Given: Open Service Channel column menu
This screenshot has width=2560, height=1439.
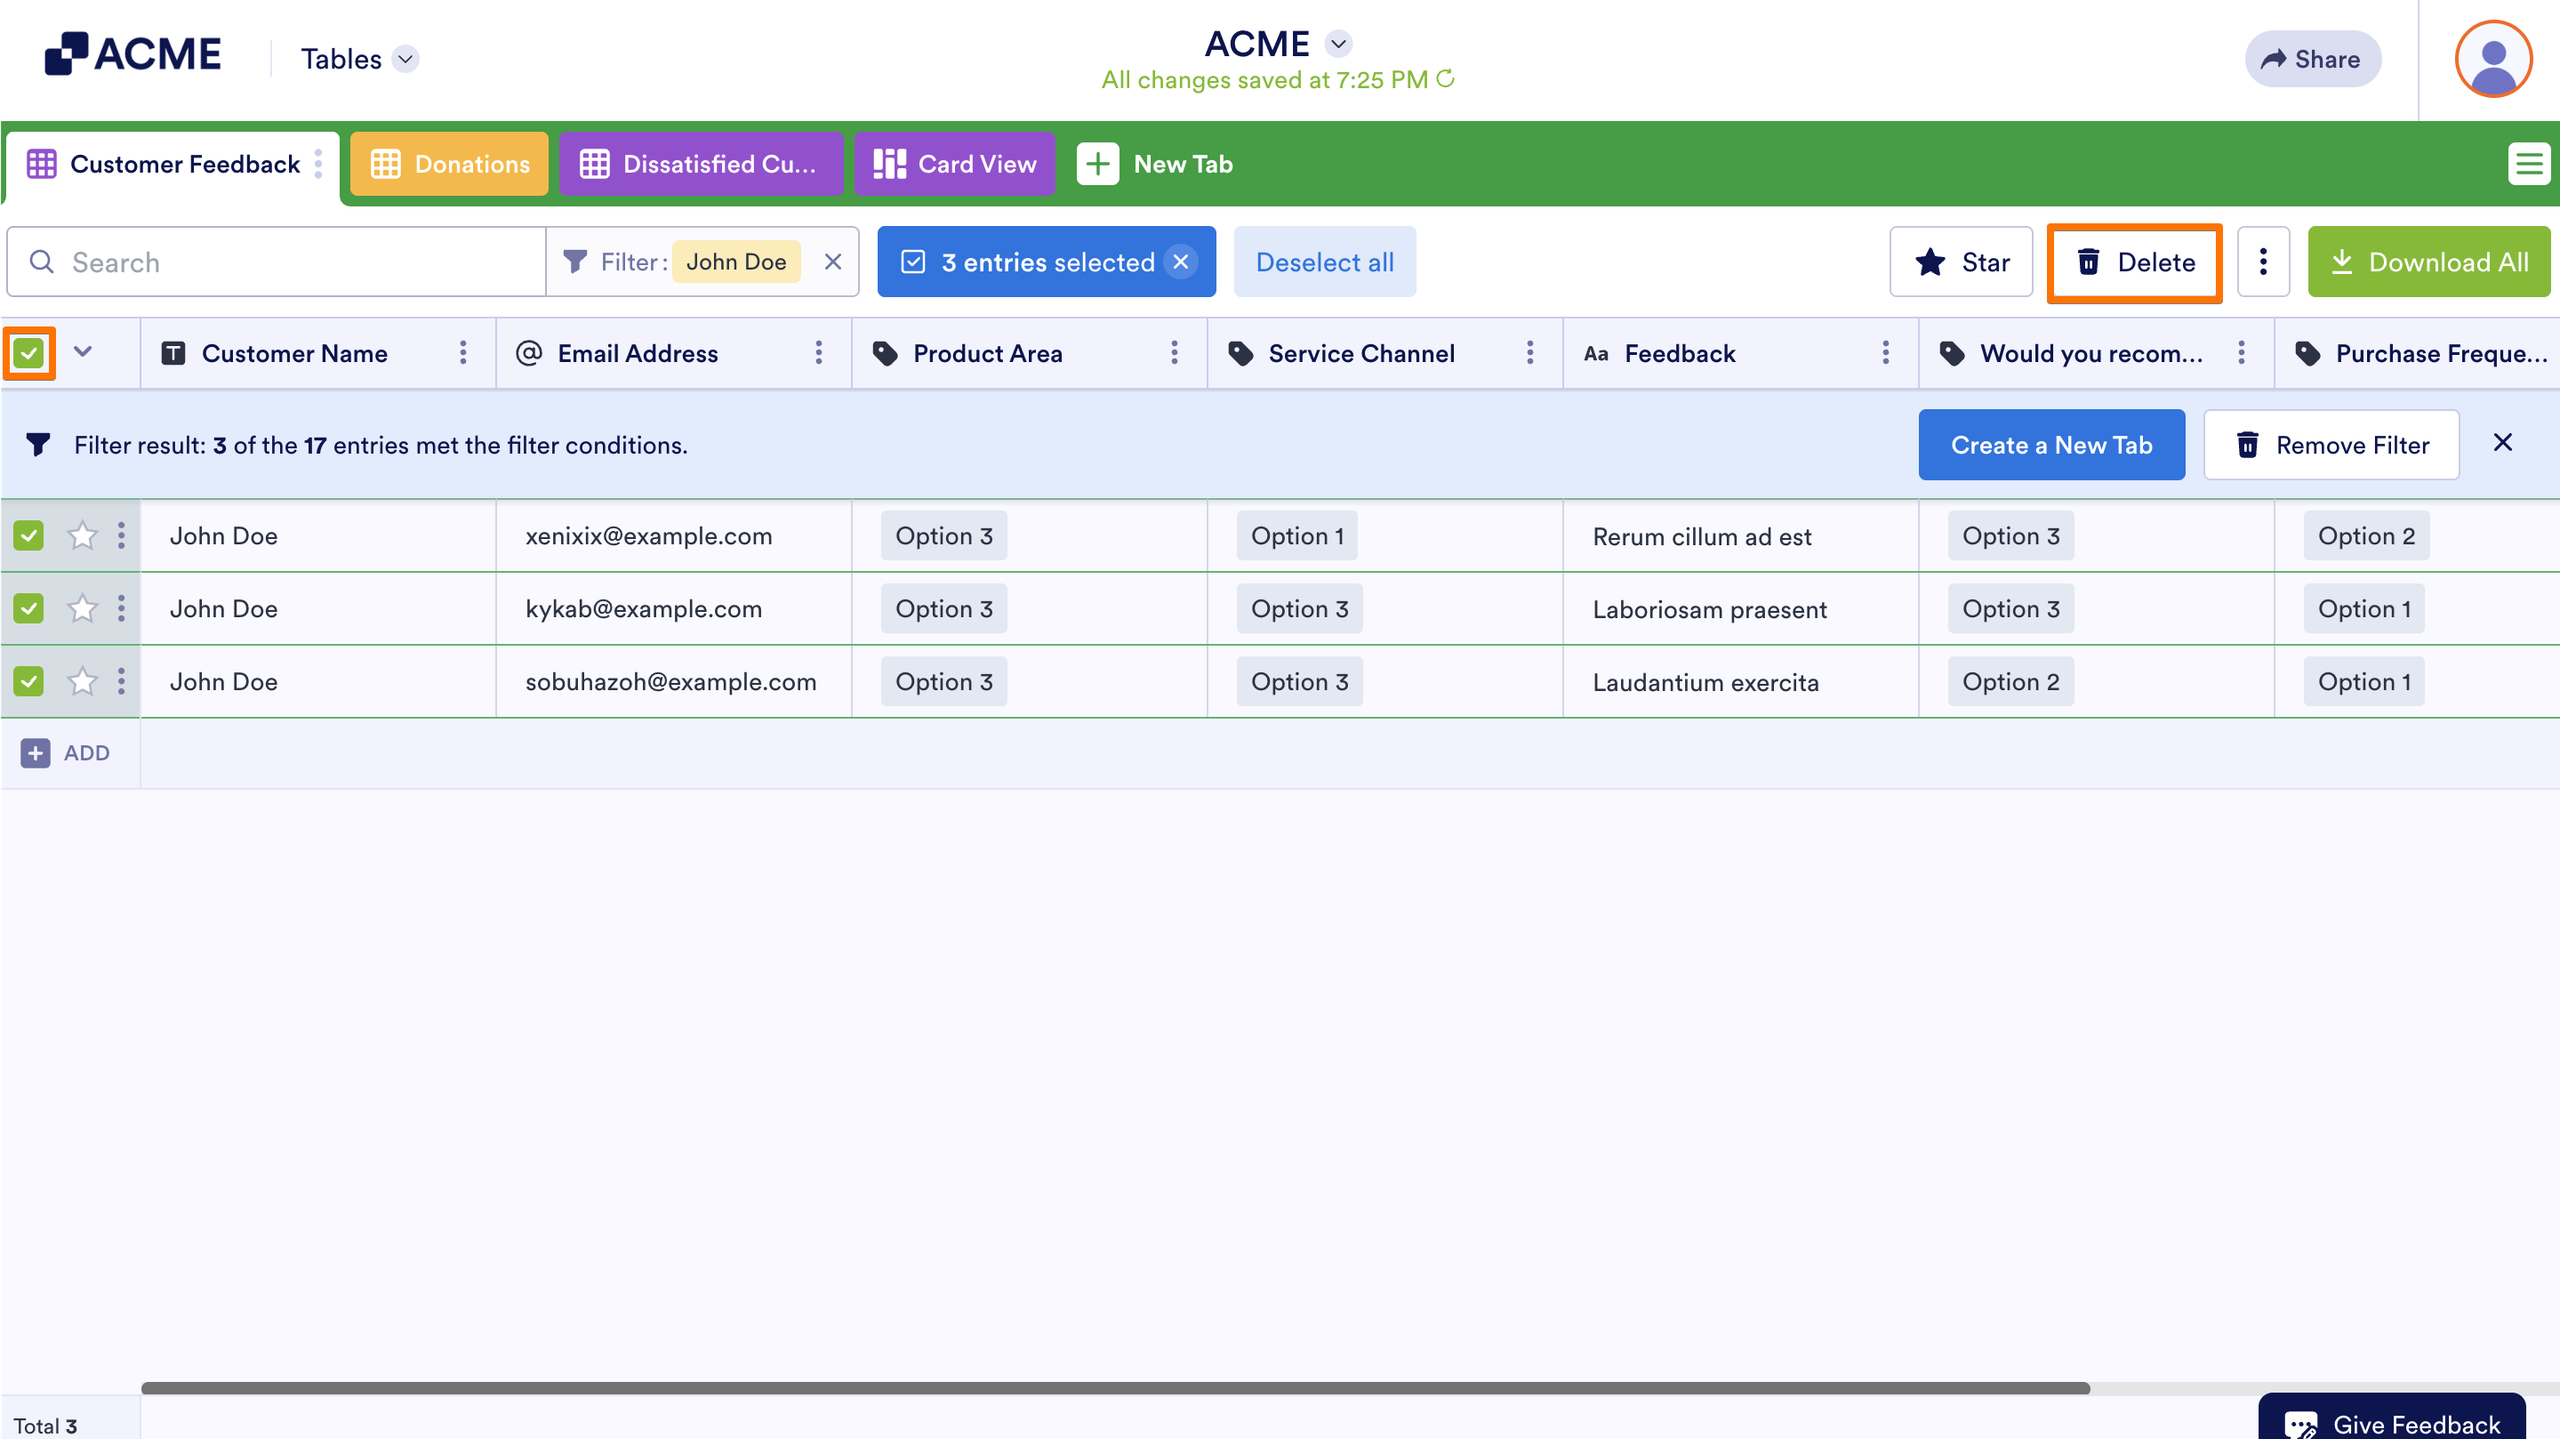Looking at the screenshot, I should (1530, 353).
